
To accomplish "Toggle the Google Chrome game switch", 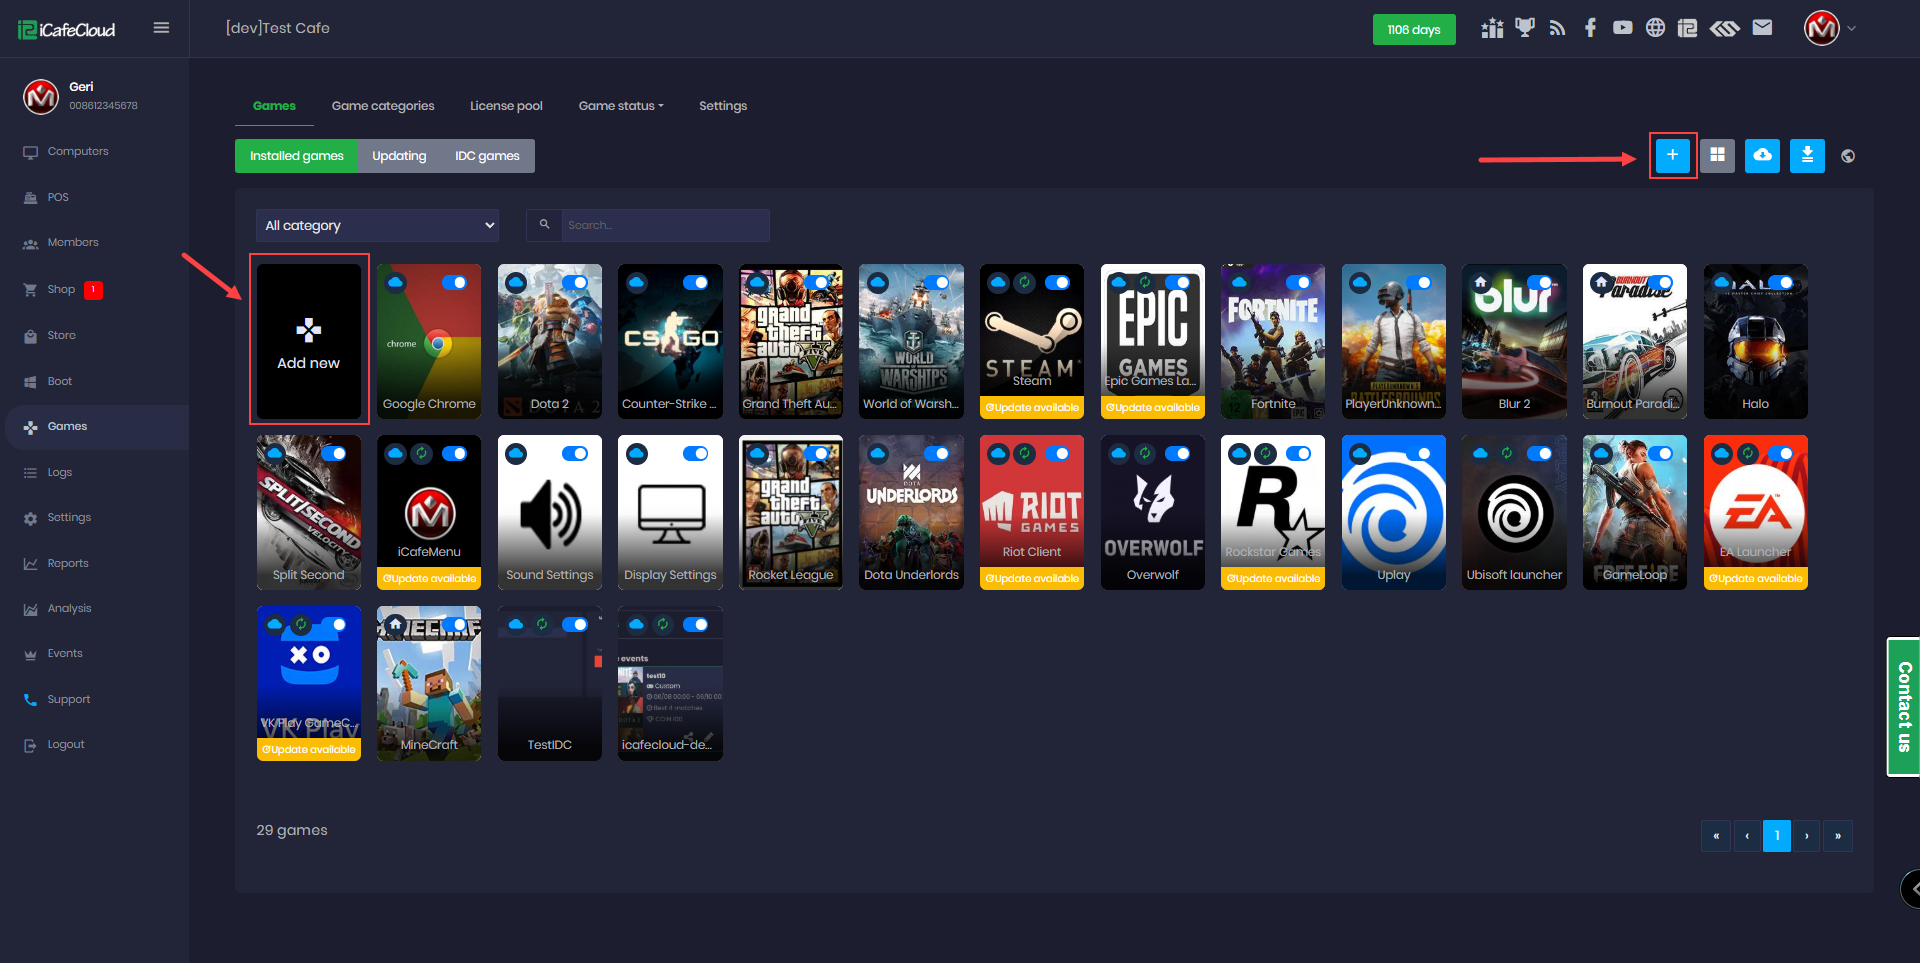I will coord(455,283).
